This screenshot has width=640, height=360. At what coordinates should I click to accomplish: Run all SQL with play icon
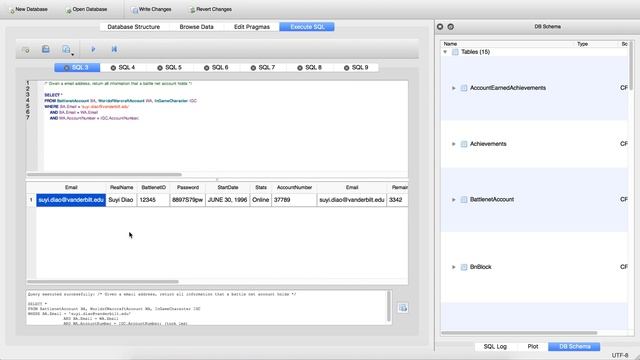(93, 49)
